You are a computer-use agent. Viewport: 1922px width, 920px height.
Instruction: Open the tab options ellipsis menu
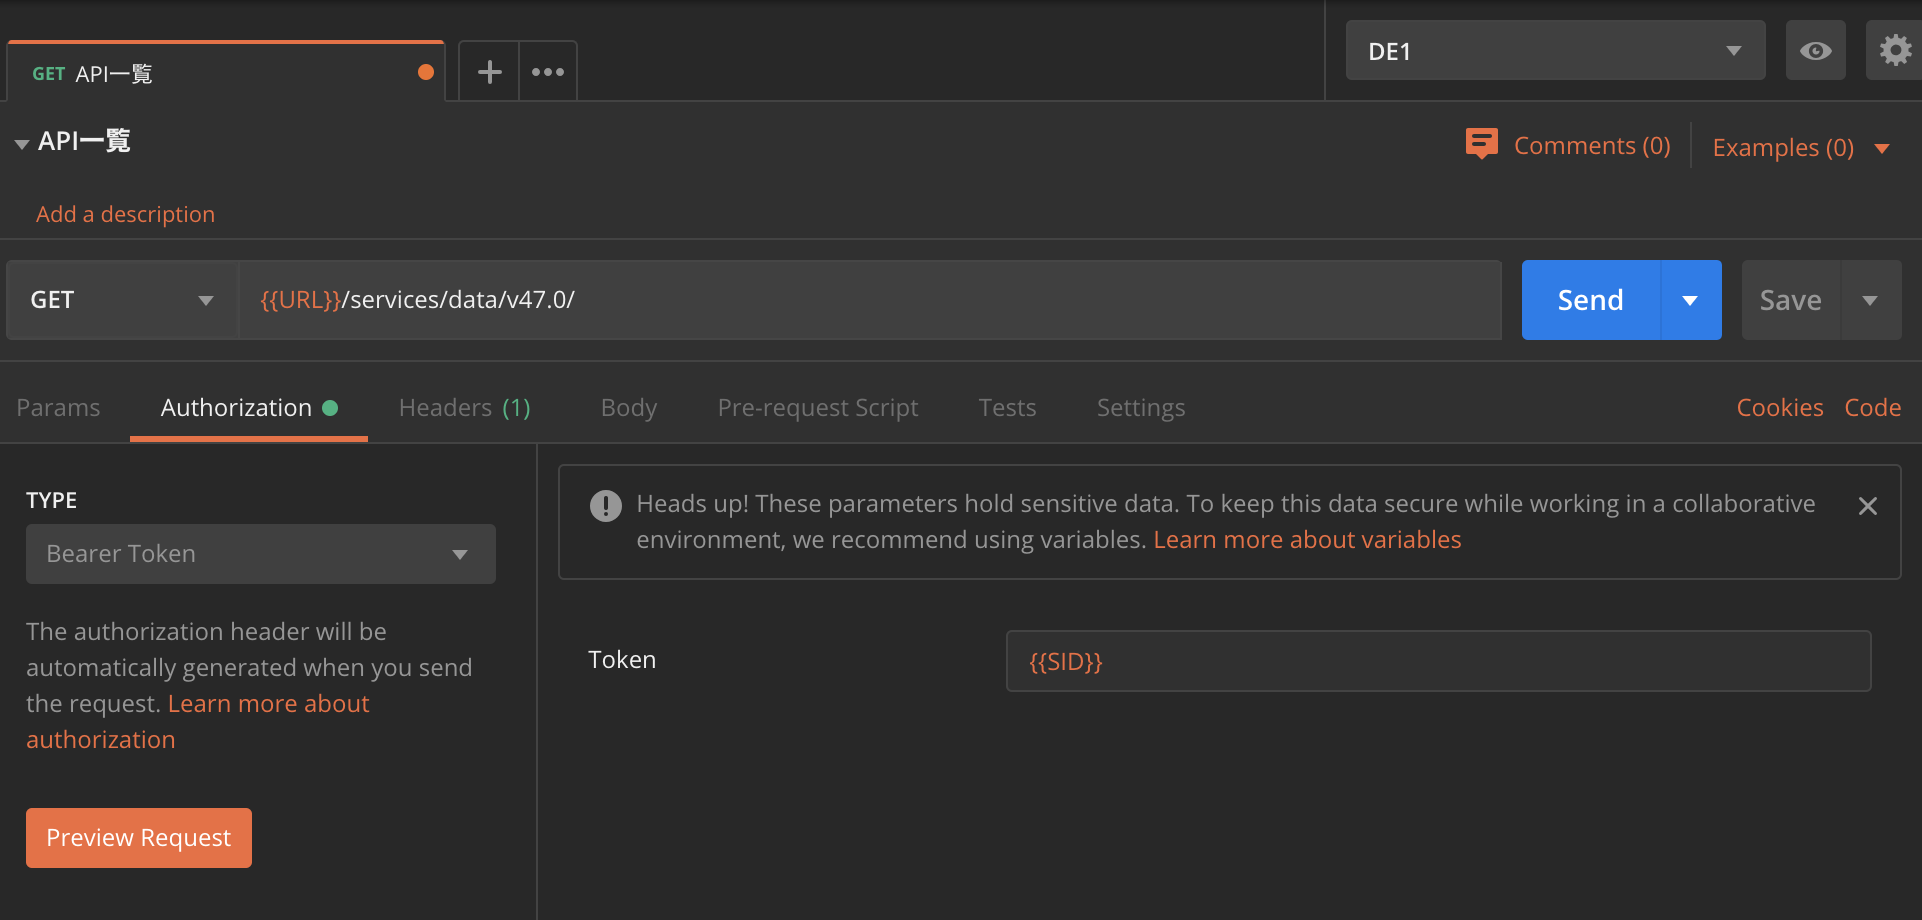pos(548,72)
